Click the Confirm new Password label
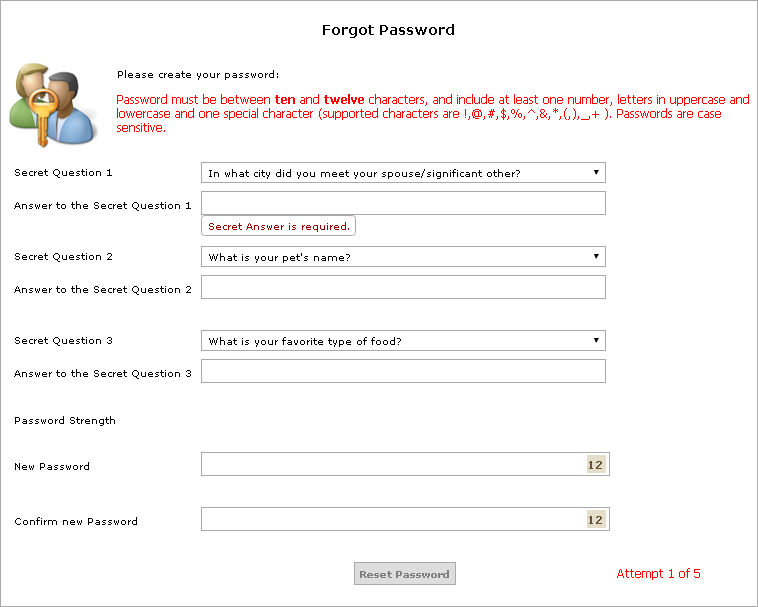758x607 pixels. (x=76, y=522)
